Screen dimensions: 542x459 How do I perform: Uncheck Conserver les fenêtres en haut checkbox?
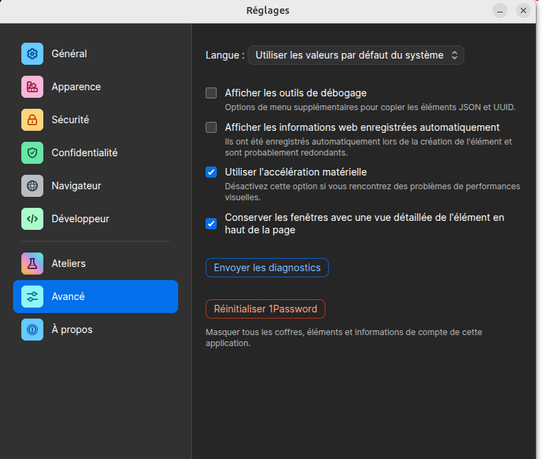[211, 224]
